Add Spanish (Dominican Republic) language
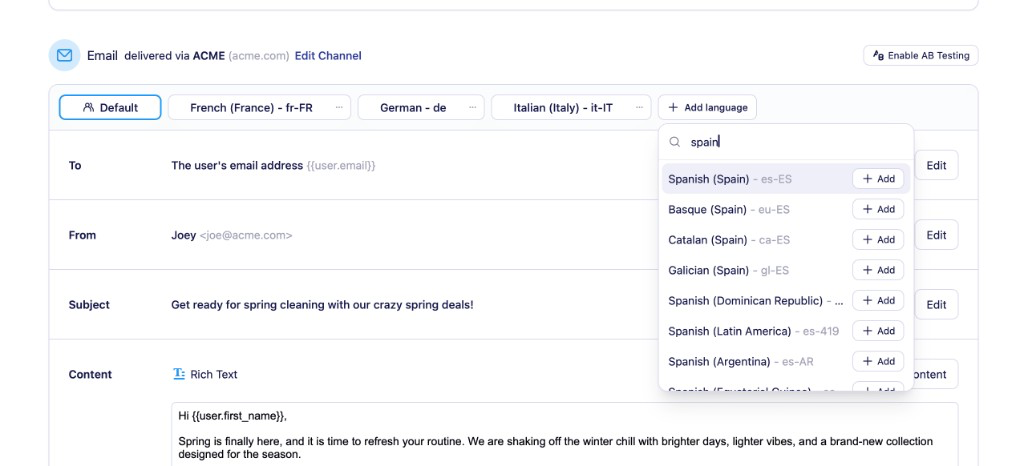 (878, 301)
